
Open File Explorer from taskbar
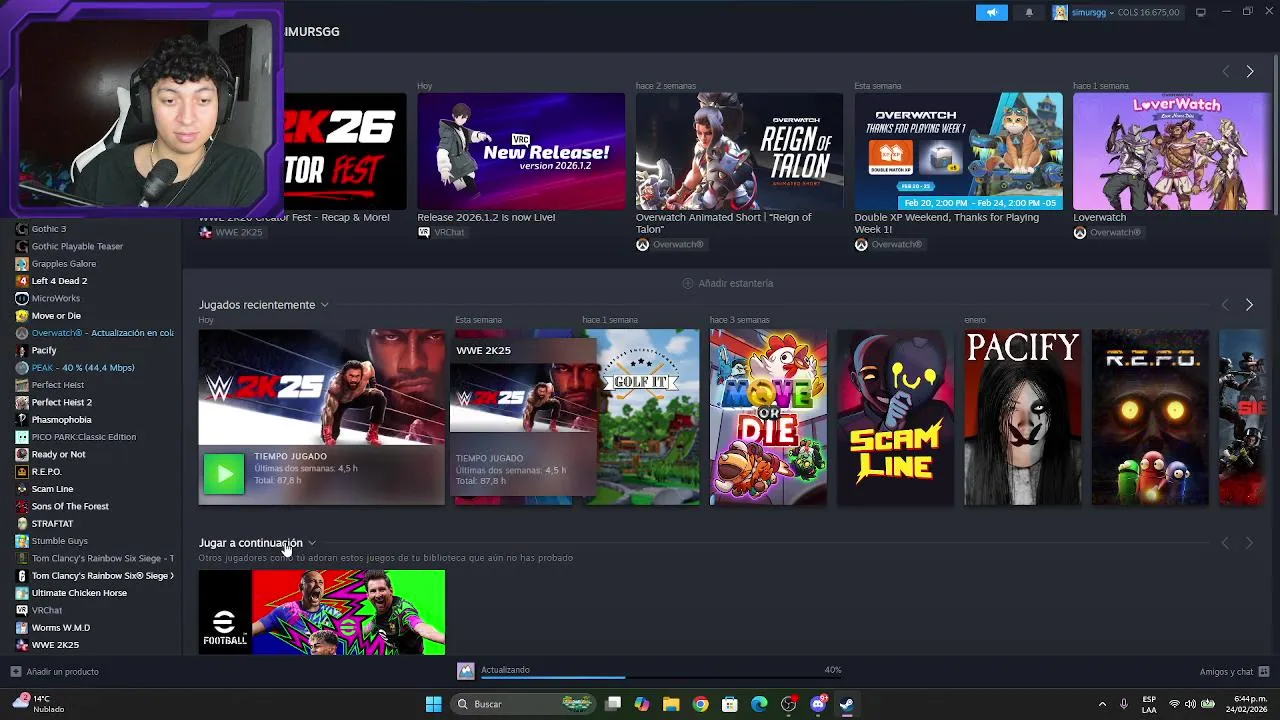click(x=671, y=704)
